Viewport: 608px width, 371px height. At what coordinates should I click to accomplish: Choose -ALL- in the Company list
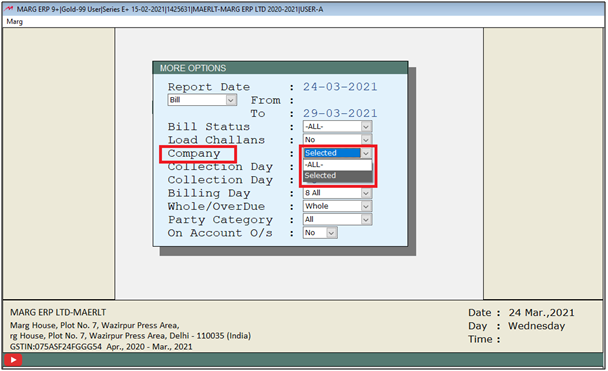click(337, 165)
